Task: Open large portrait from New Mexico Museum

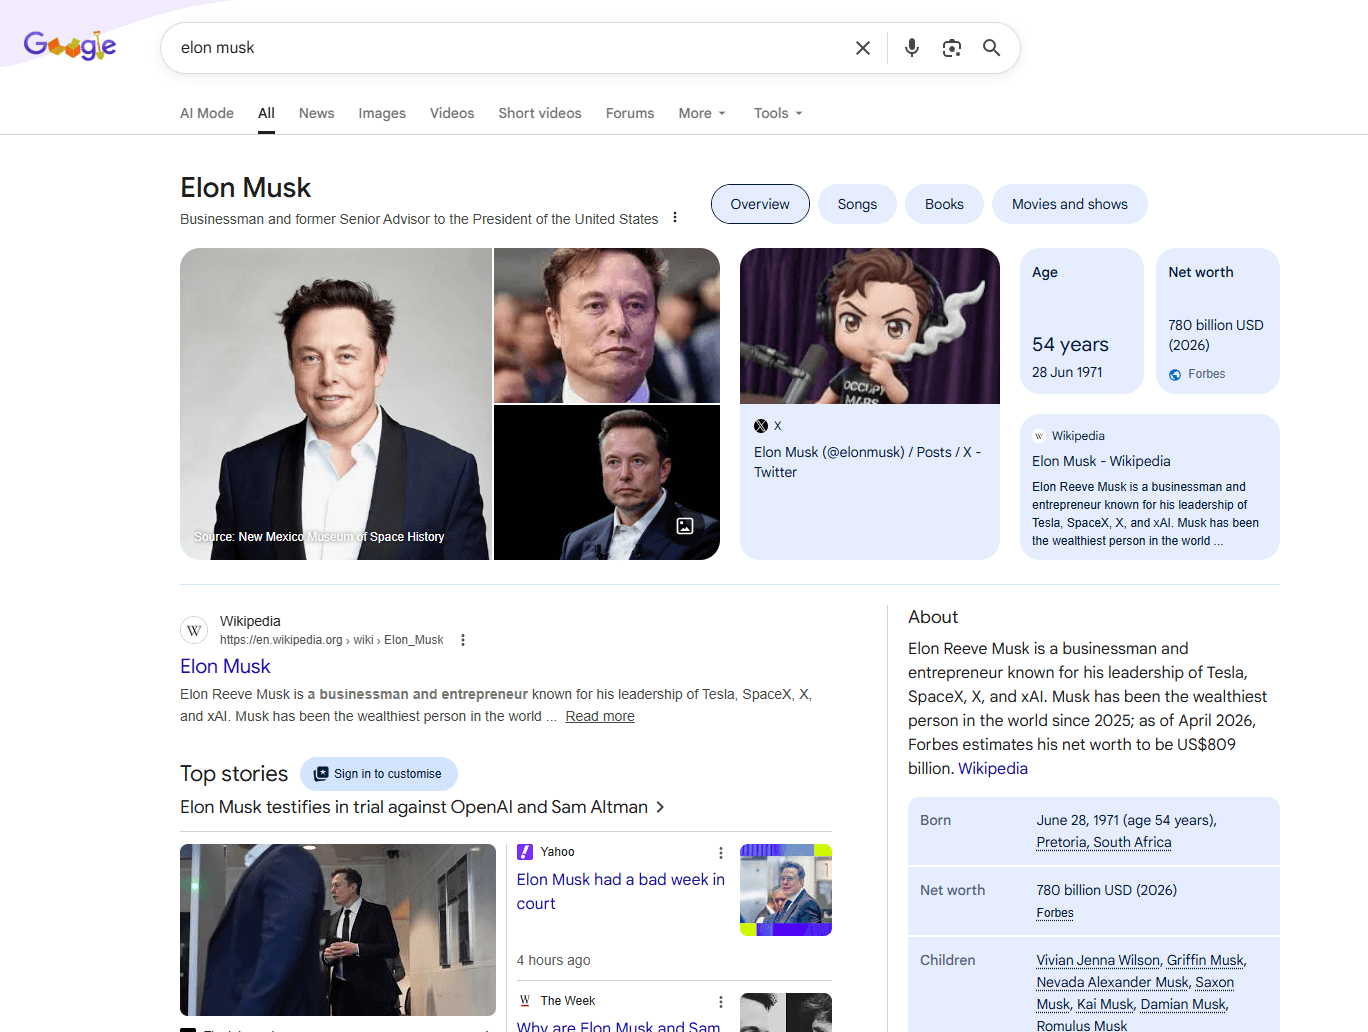Action: 335,404
